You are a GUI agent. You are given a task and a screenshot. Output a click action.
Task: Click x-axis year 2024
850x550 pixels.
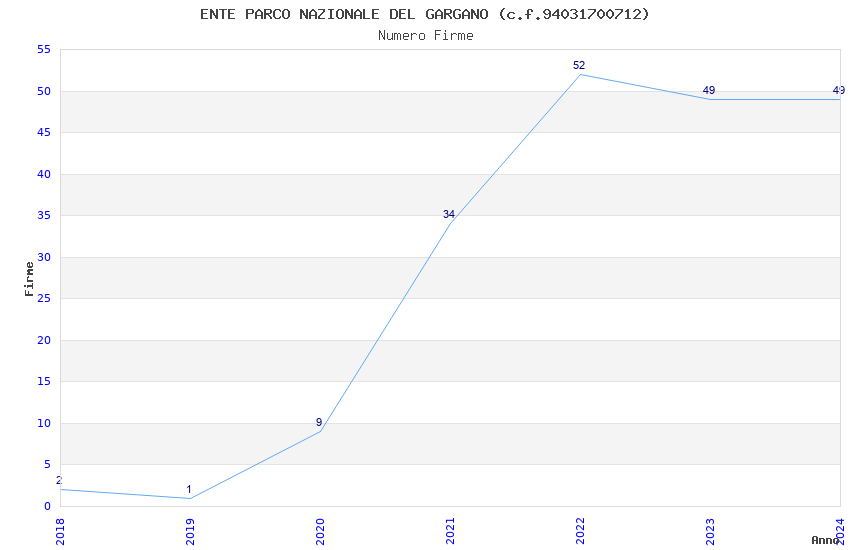pyautogui.click(x=840, y=532)
